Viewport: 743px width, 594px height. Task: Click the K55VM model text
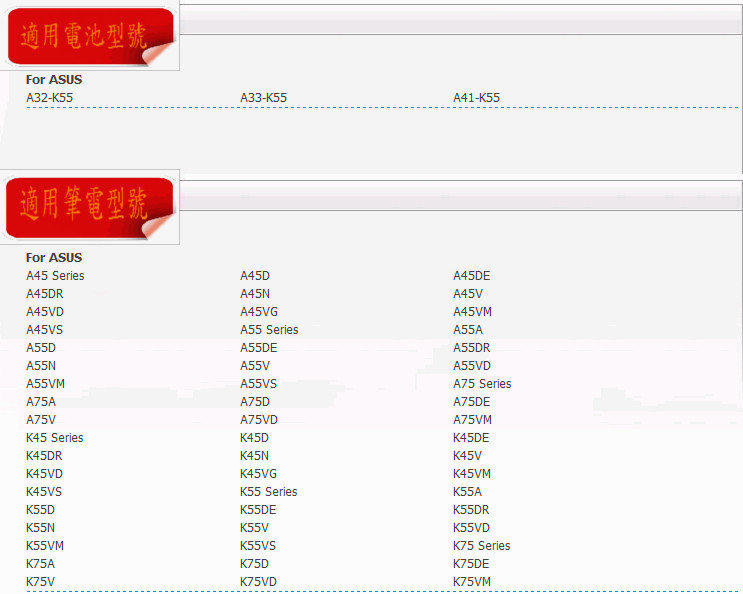[x=45, y=546]
